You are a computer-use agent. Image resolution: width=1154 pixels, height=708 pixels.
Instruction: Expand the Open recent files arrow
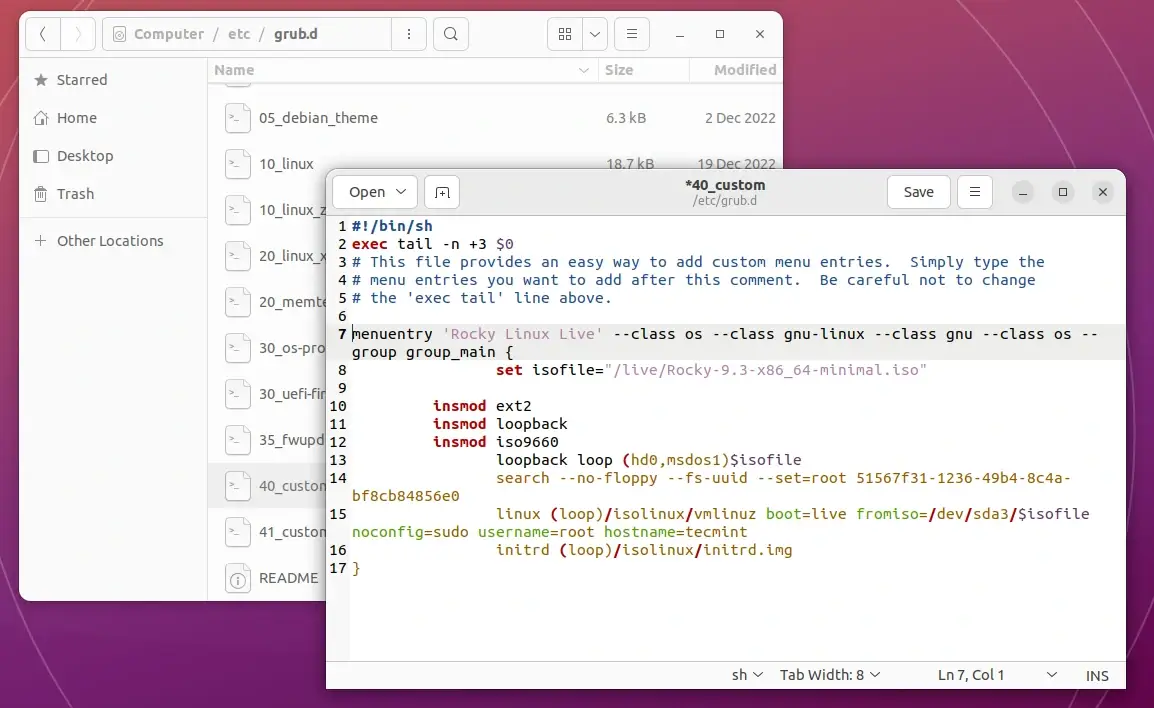pyautogui.click(x=402, y=192)
